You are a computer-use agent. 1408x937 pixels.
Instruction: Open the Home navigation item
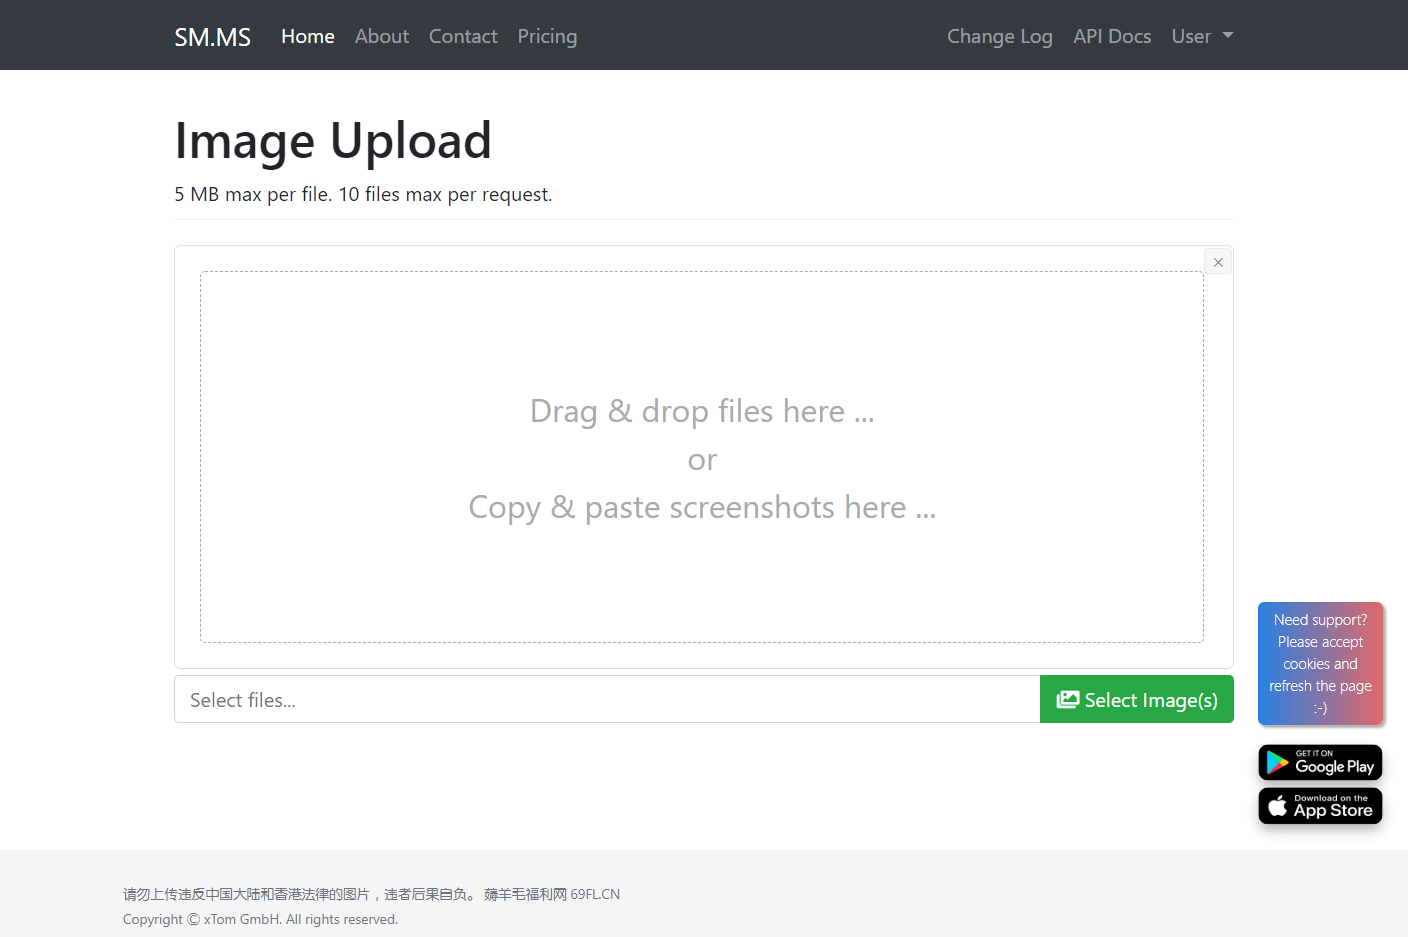[x=308, y=36]
